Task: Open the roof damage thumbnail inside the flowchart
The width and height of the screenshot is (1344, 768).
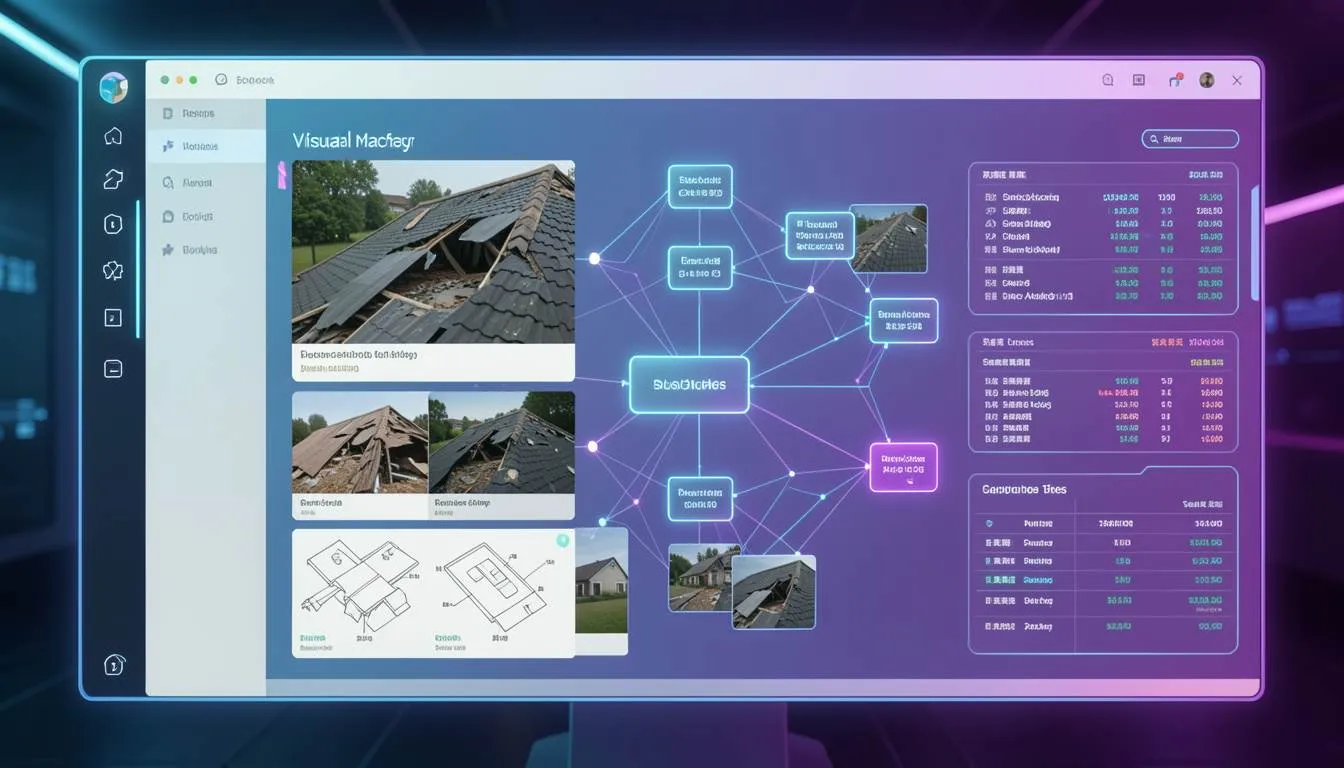Action: point(774,592)
